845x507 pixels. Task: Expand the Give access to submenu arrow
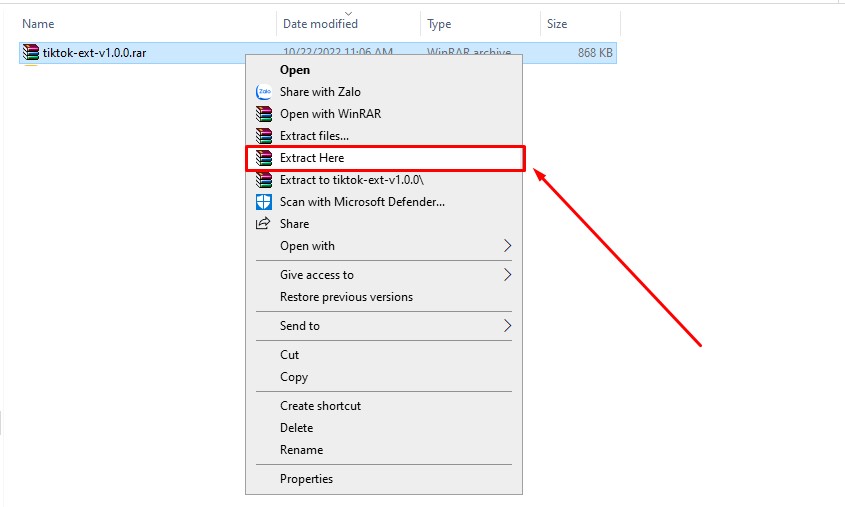click(507, 275)
